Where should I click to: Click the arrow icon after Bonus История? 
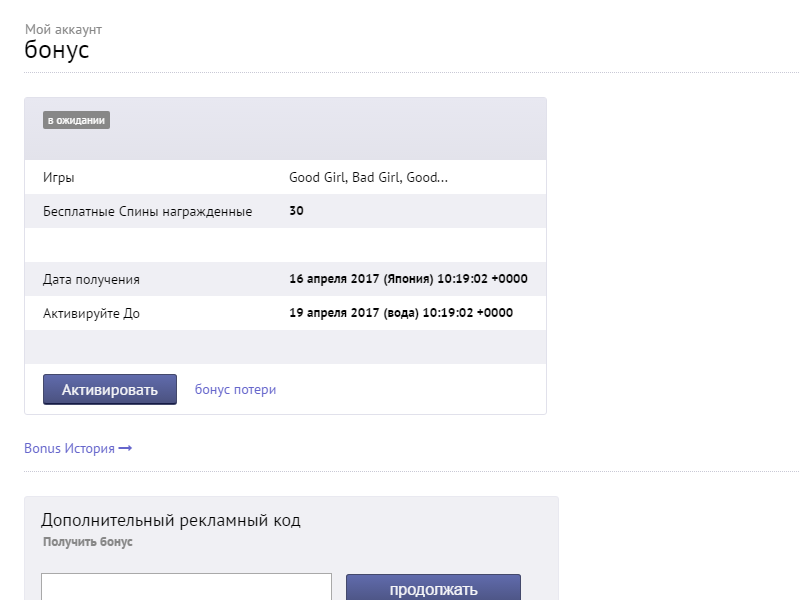[x=125, y=449]
